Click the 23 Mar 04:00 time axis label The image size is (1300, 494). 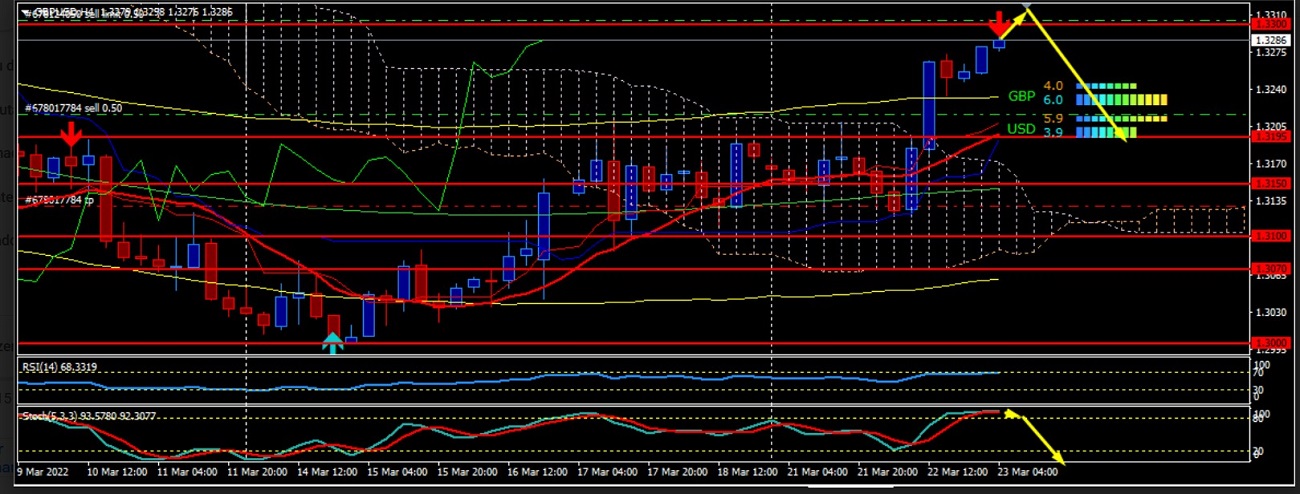click(x=1025, y=471)
